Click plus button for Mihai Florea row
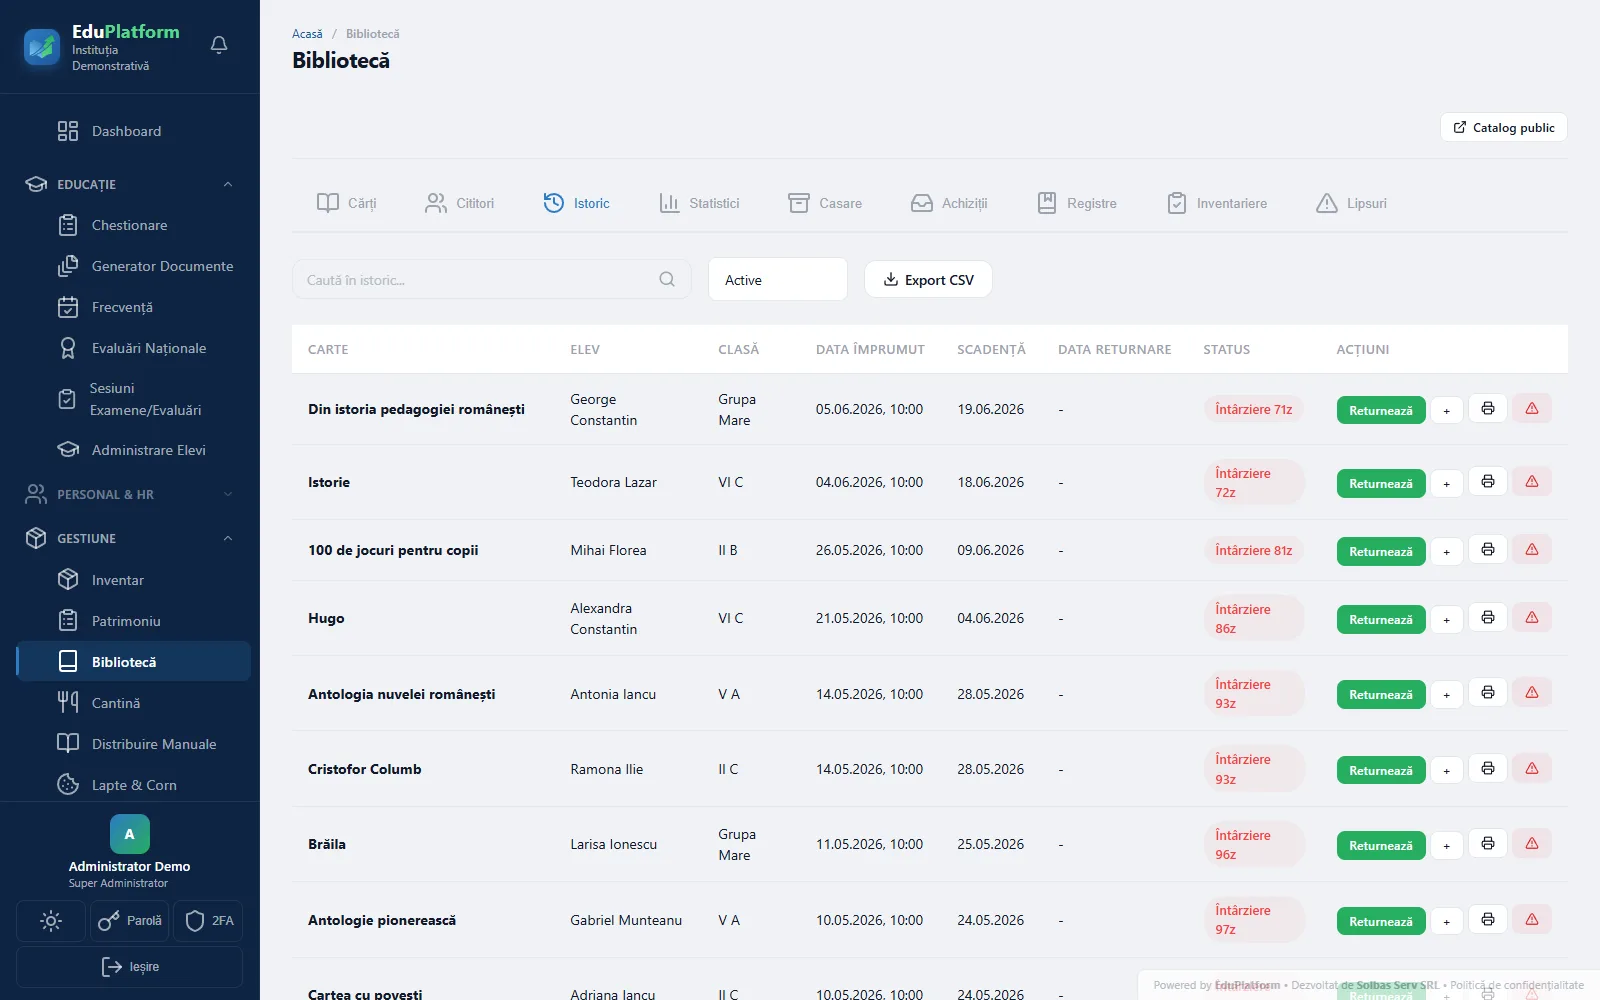1600x1000 pixels. (x=1446, y=552)
